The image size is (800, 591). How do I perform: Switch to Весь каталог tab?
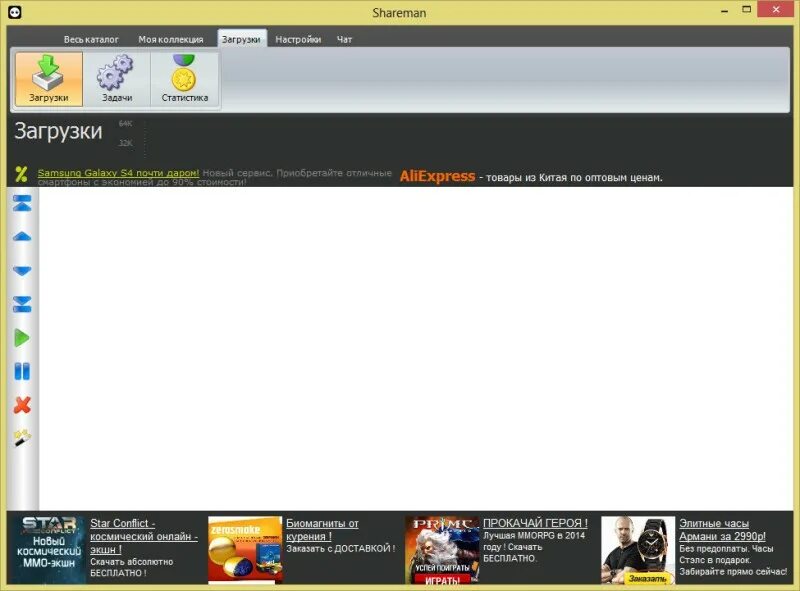pyautogui.click(x=91, y=39)
